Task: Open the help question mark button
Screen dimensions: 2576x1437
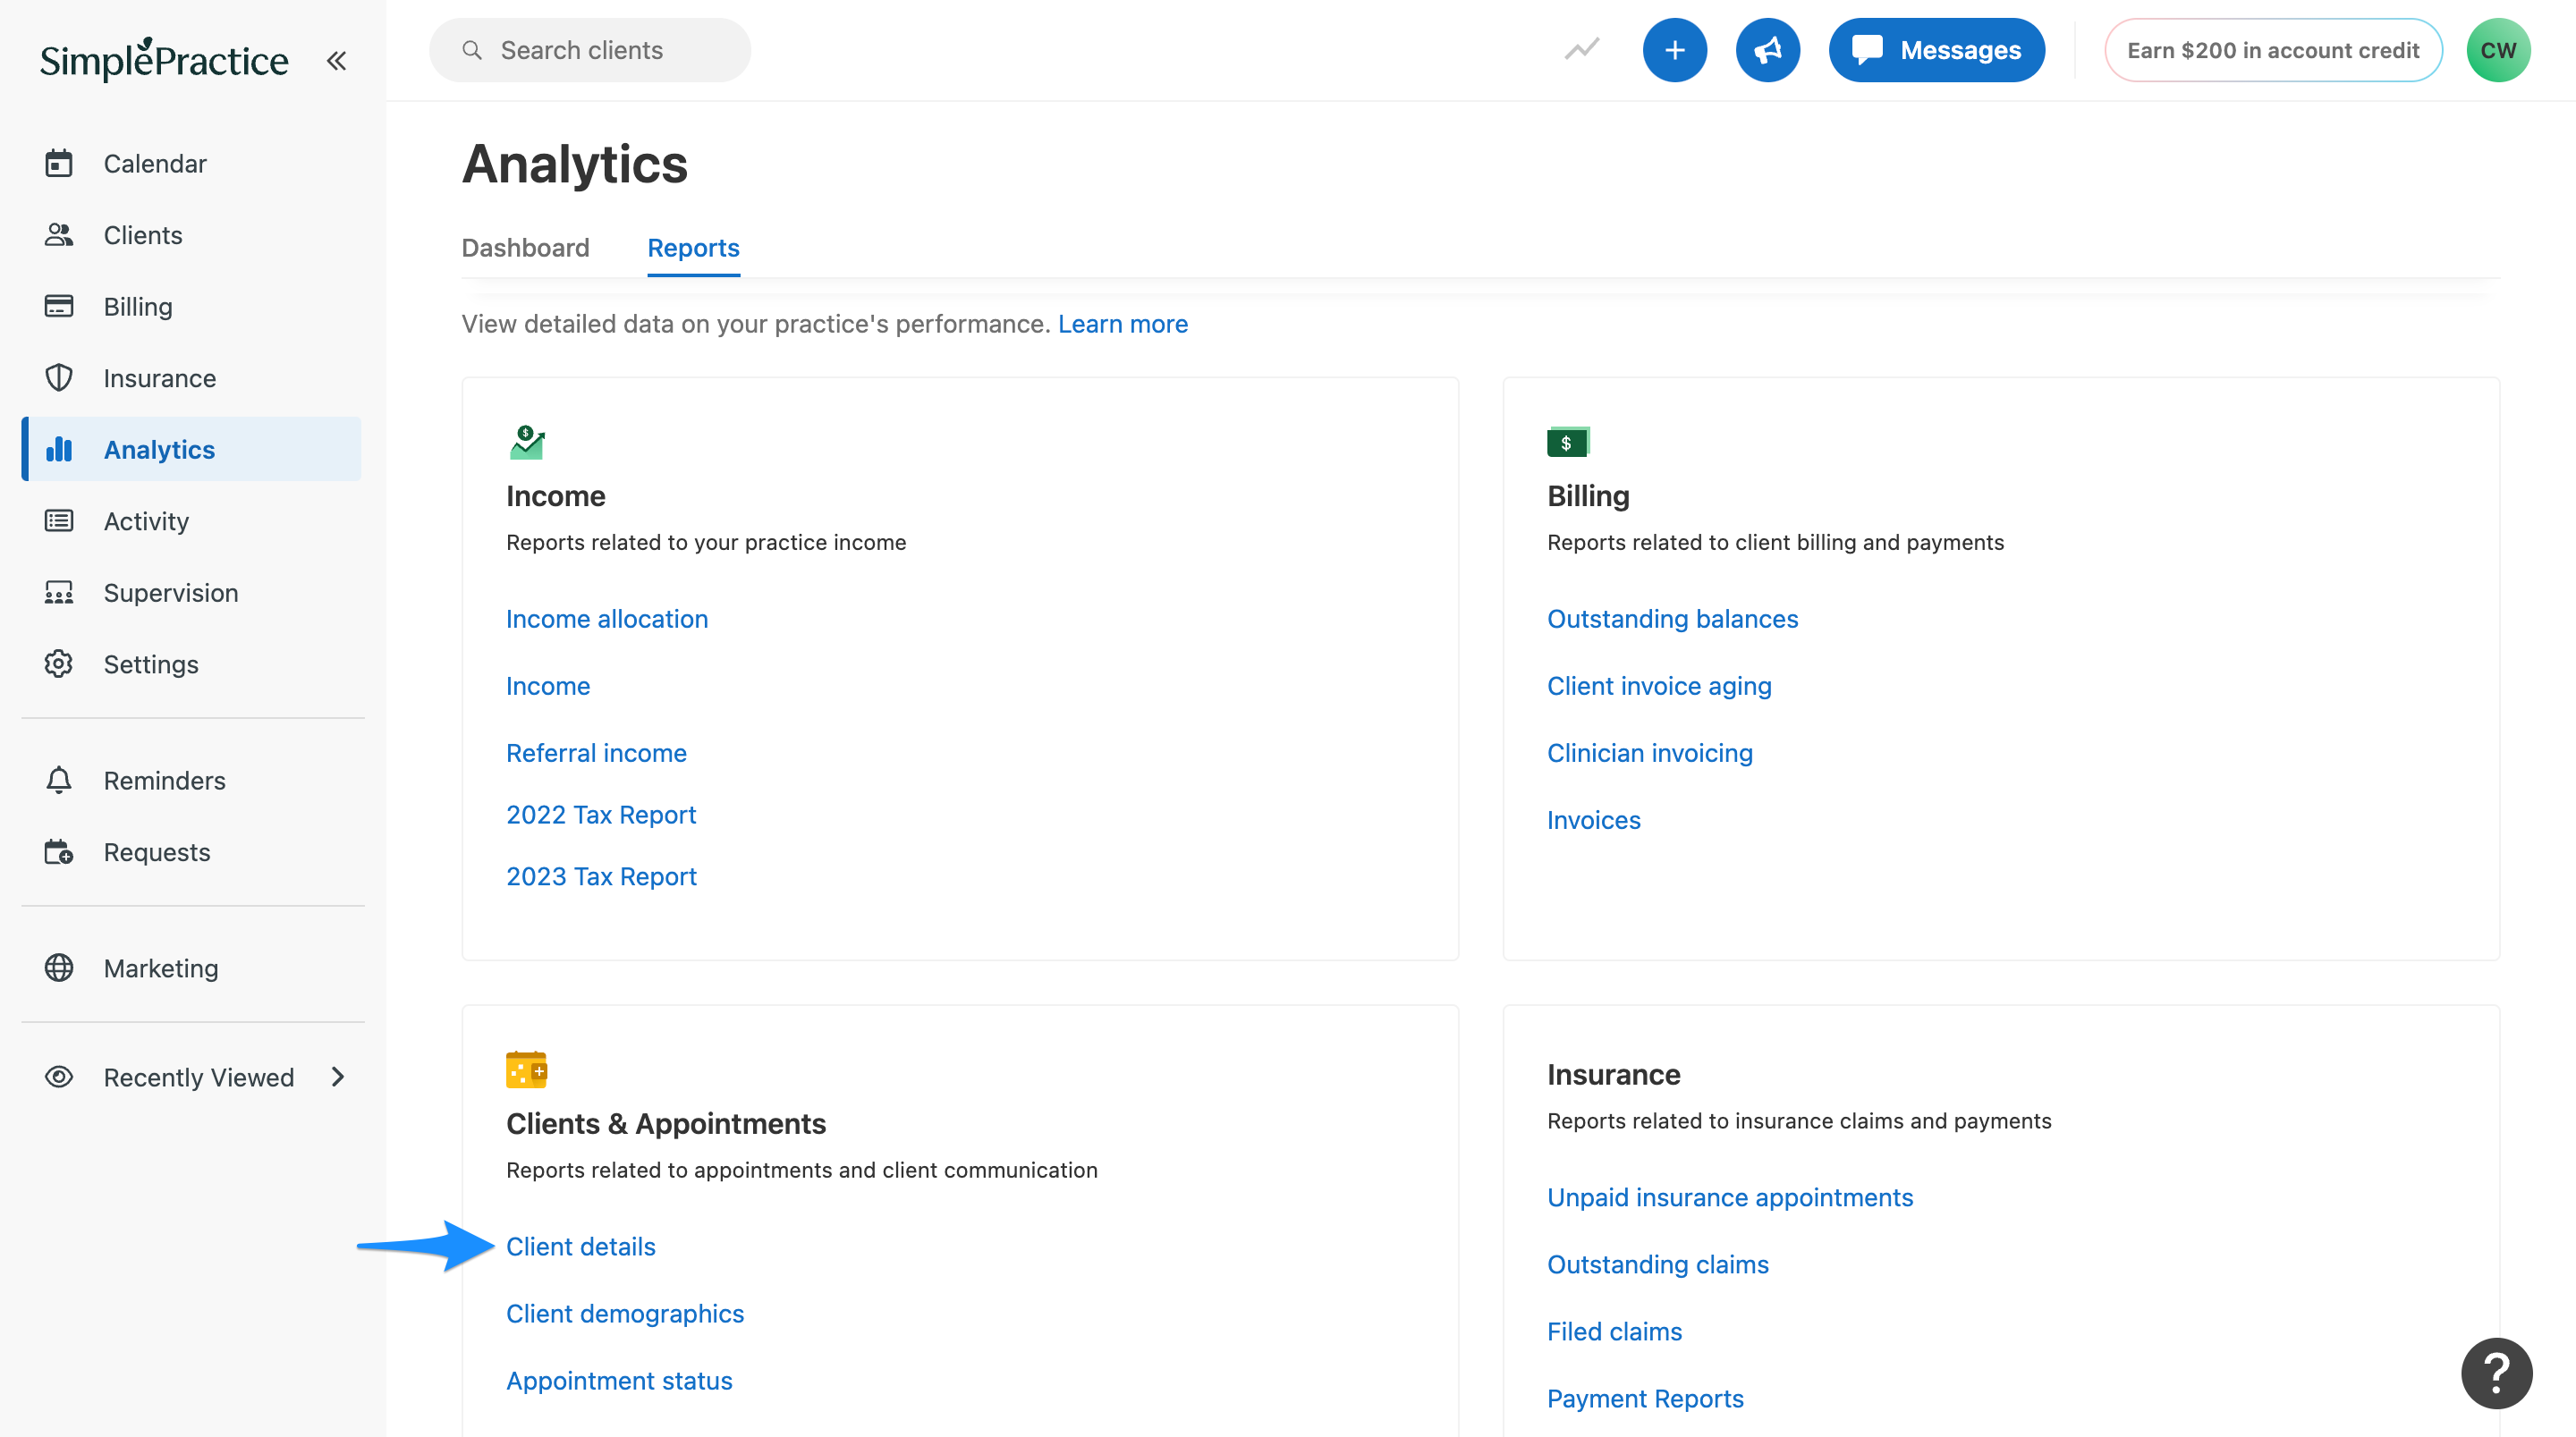Action: point(2497,1373)
